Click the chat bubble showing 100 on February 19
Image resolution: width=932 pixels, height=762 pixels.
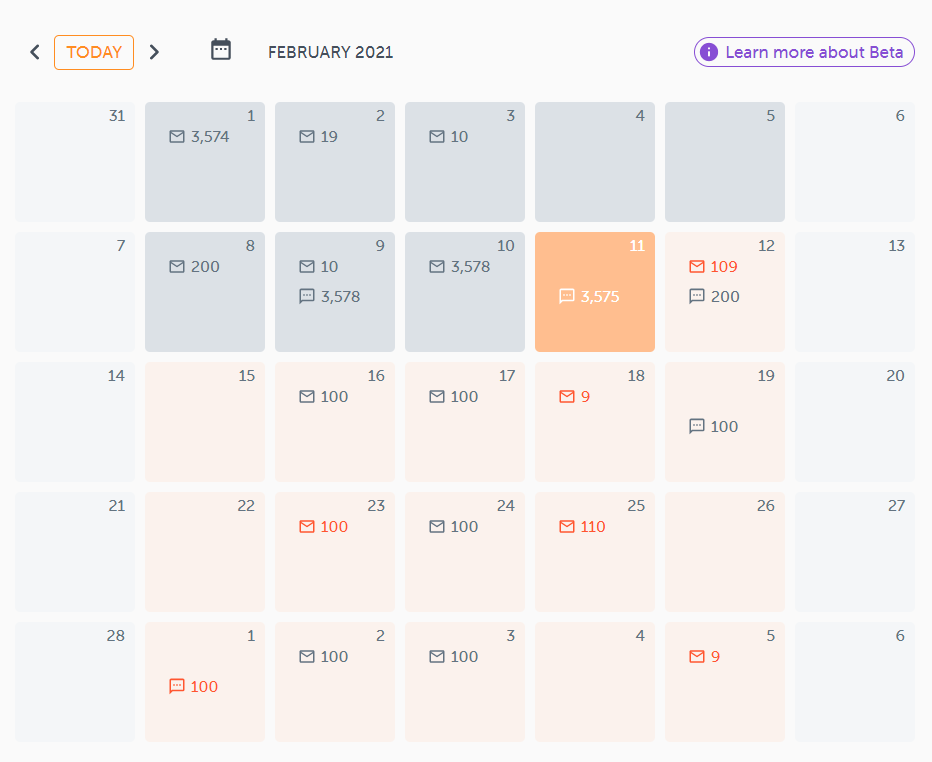[696, 426]
